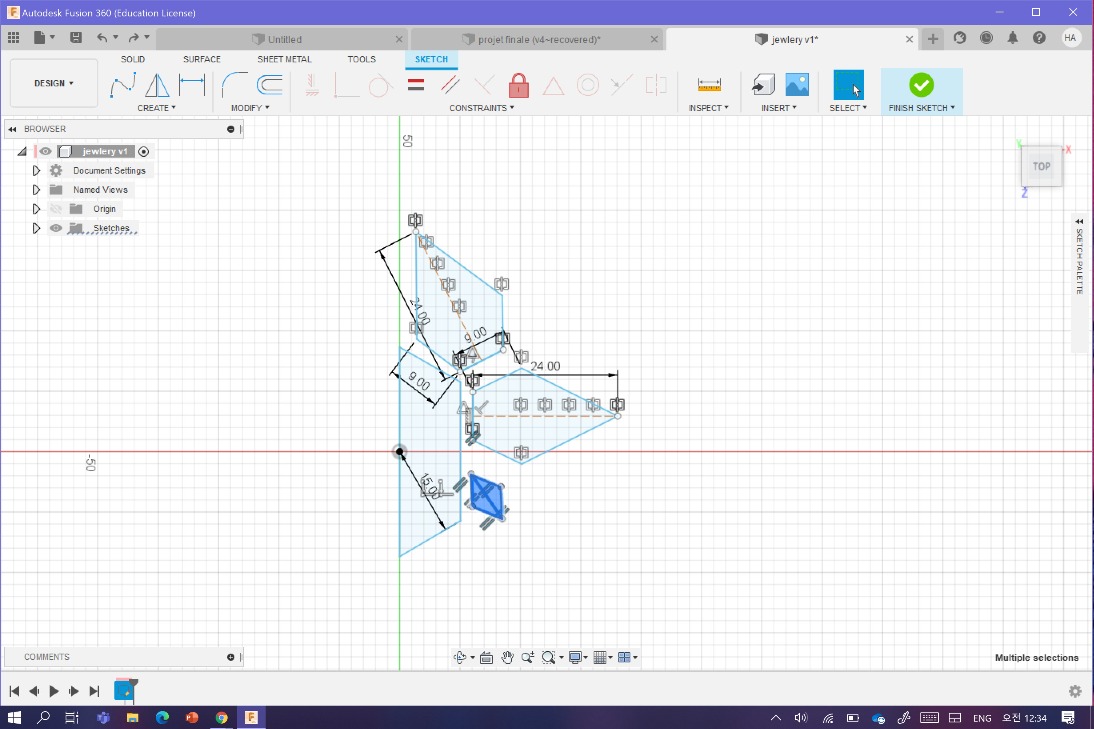Apply the Perpendicular constraint

click(484, 85)
